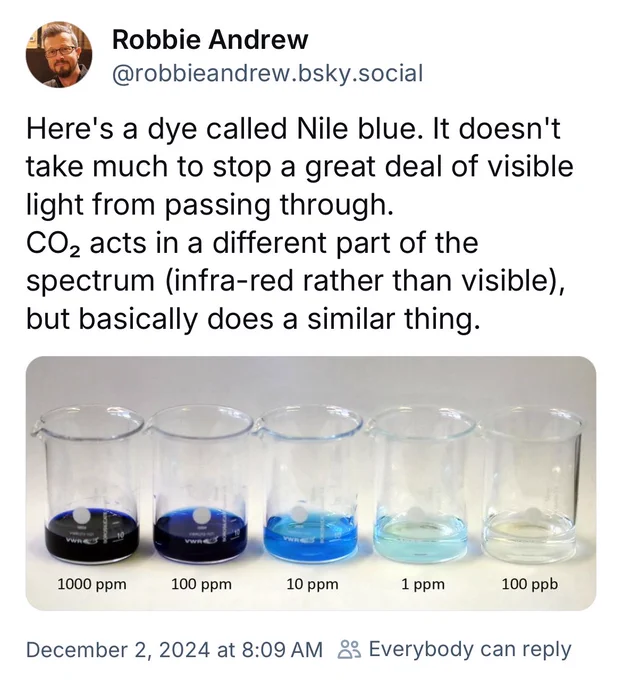Select the 10 ppm beaker
Screen dimensions: 622x680
[309, 485]
